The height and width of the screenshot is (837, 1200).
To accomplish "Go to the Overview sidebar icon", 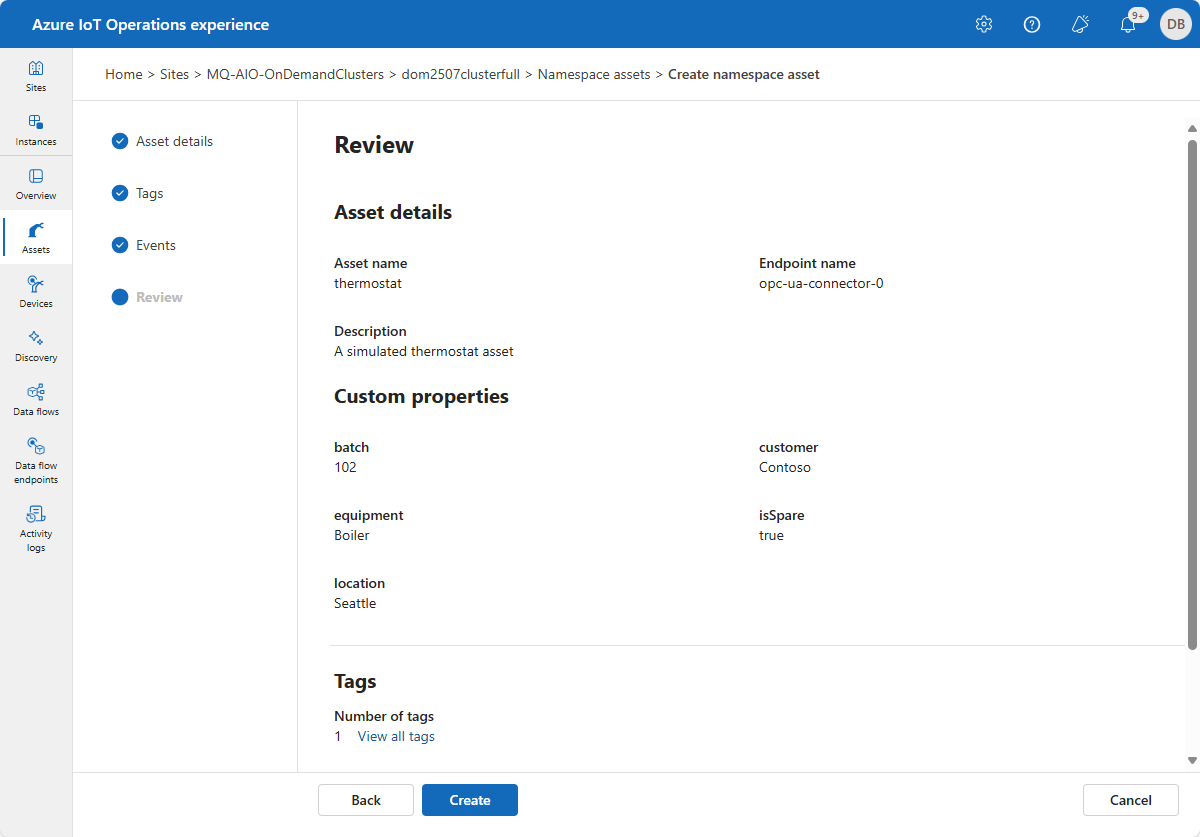I will click(36, 184).
